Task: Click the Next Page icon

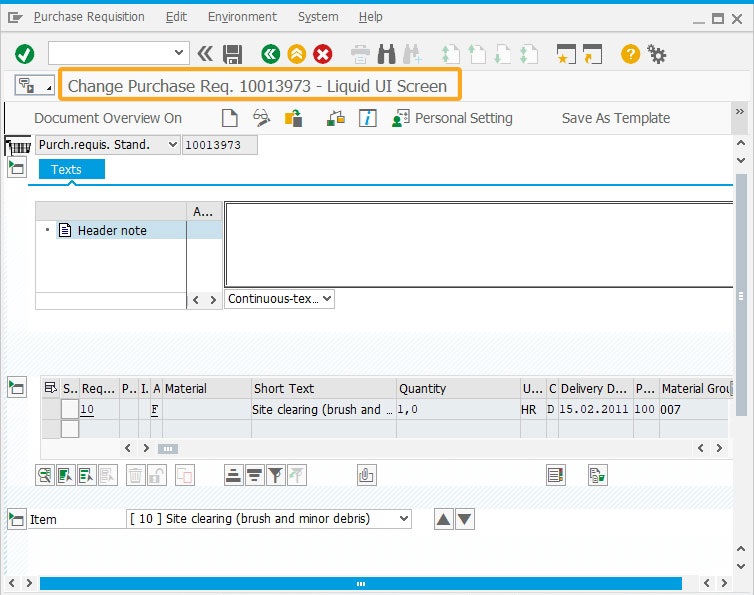Action: click(x=503, y=54)
